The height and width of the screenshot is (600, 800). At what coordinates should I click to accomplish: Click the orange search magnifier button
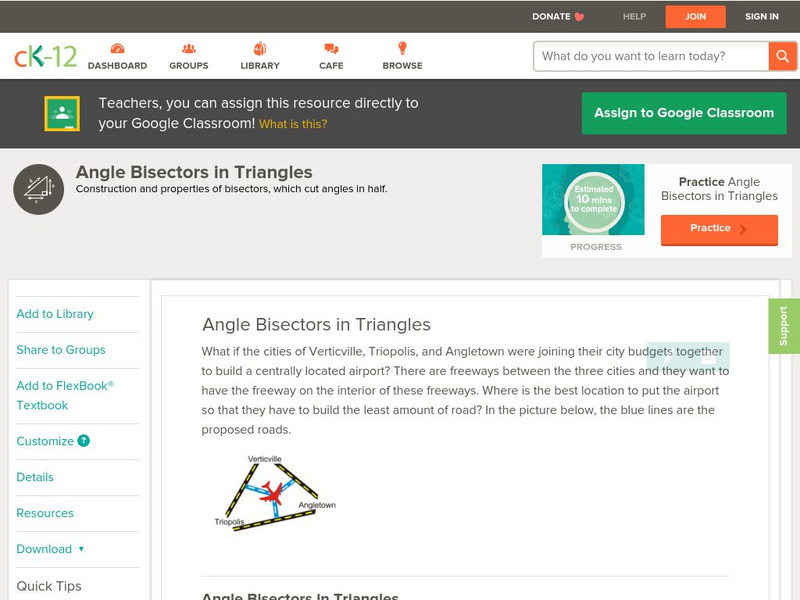[x=782, y=56]
